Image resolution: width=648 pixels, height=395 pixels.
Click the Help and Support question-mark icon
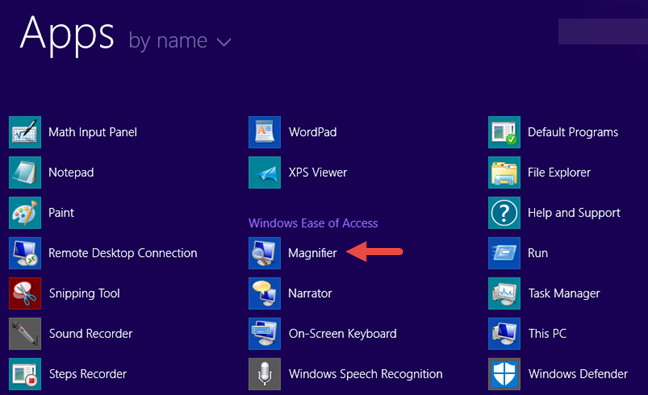click(x=504, y=213)
